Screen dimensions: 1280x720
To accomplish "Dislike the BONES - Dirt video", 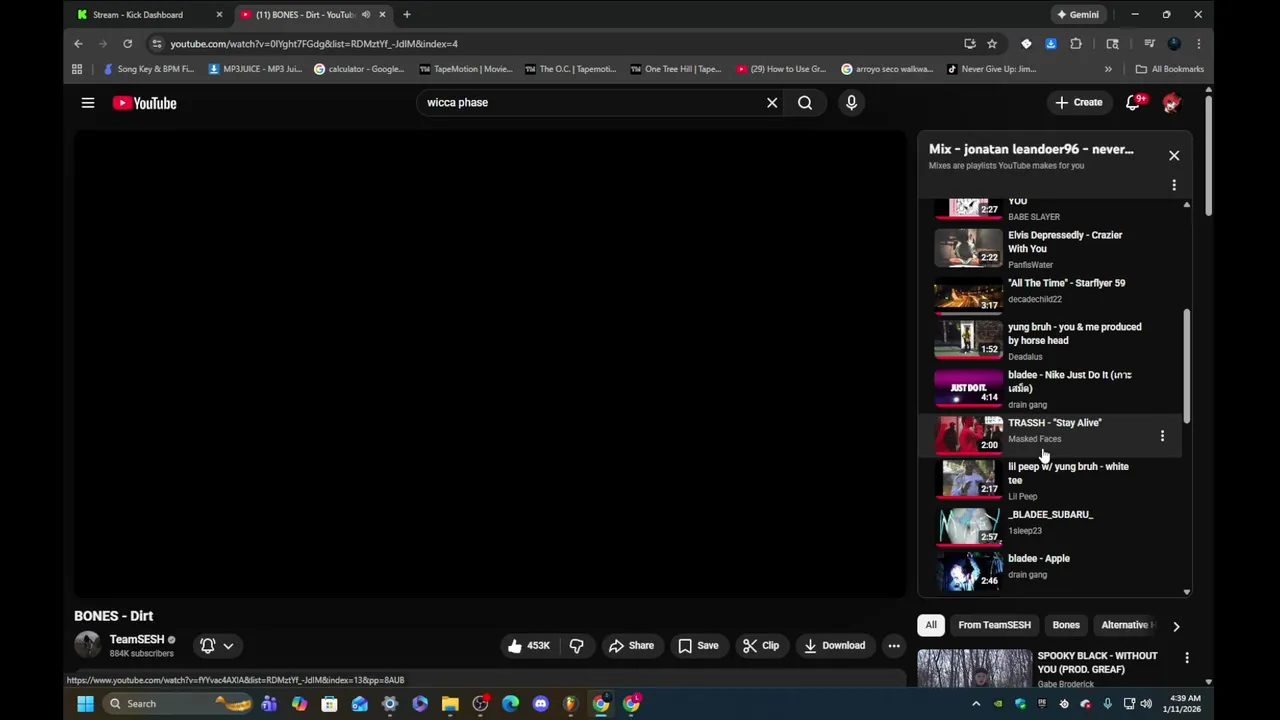I will 577,646.
